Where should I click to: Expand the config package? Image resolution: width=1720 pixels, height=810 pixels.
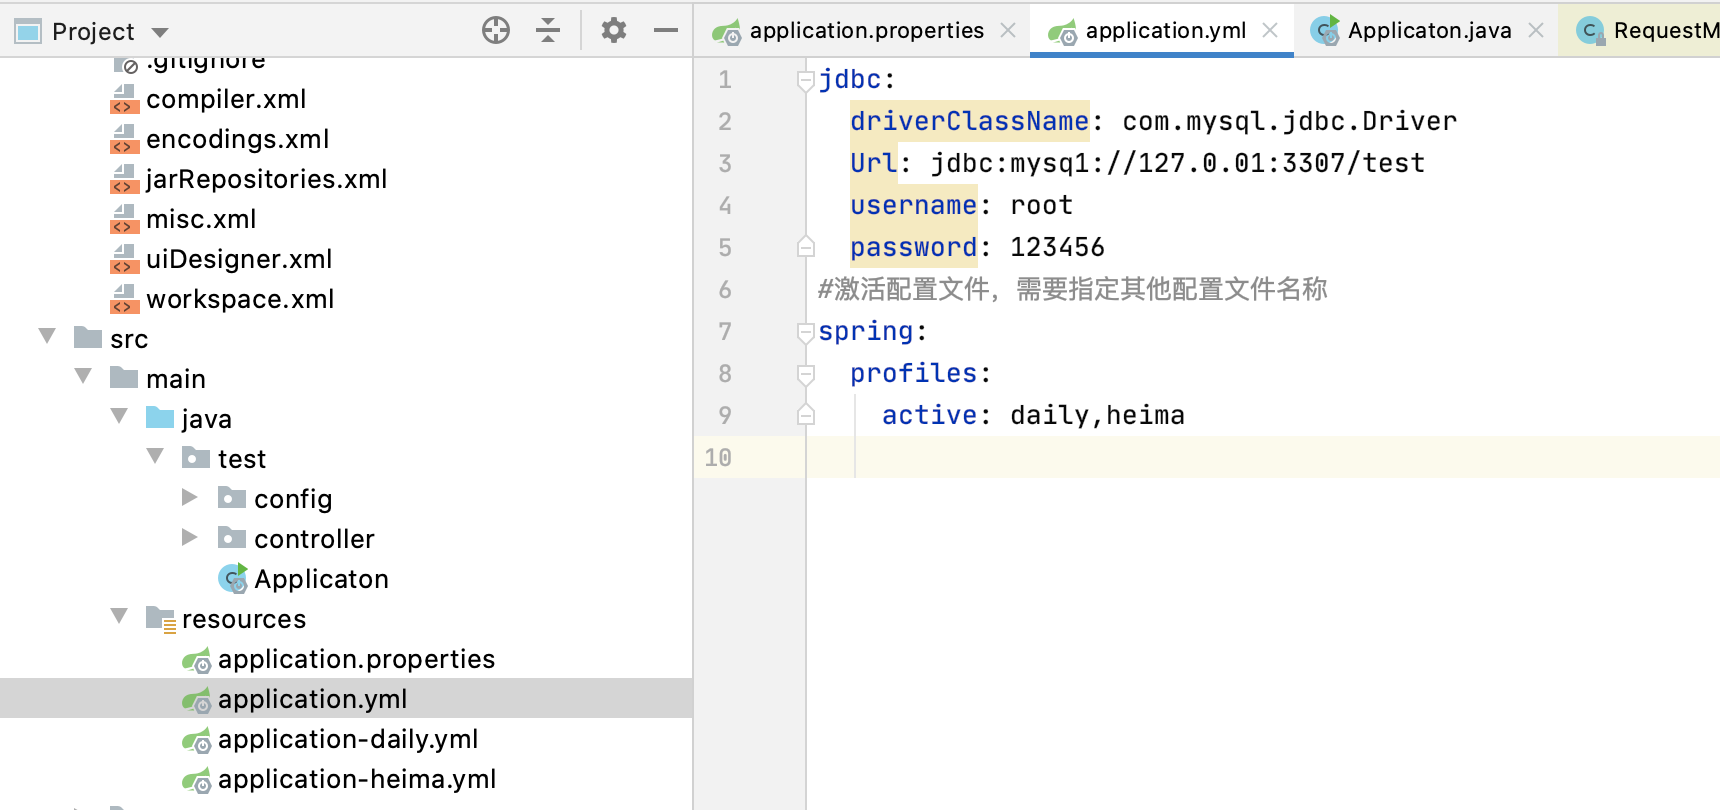(x=190, y=497)
